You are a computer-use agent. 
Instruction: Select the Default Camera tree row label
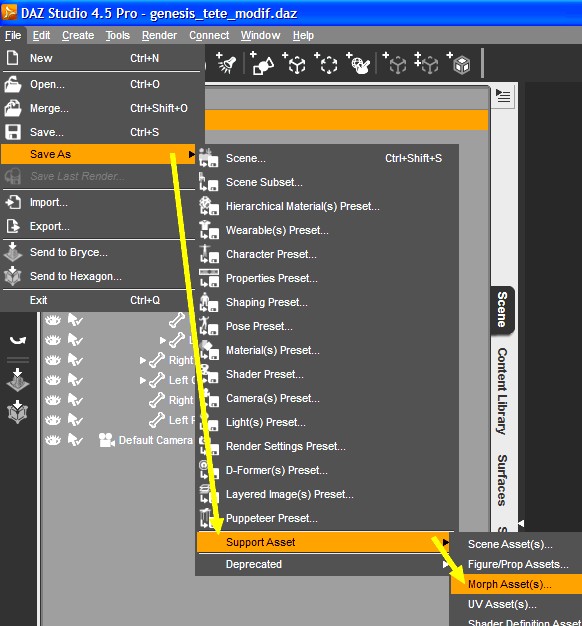click(x=156, y=440)
